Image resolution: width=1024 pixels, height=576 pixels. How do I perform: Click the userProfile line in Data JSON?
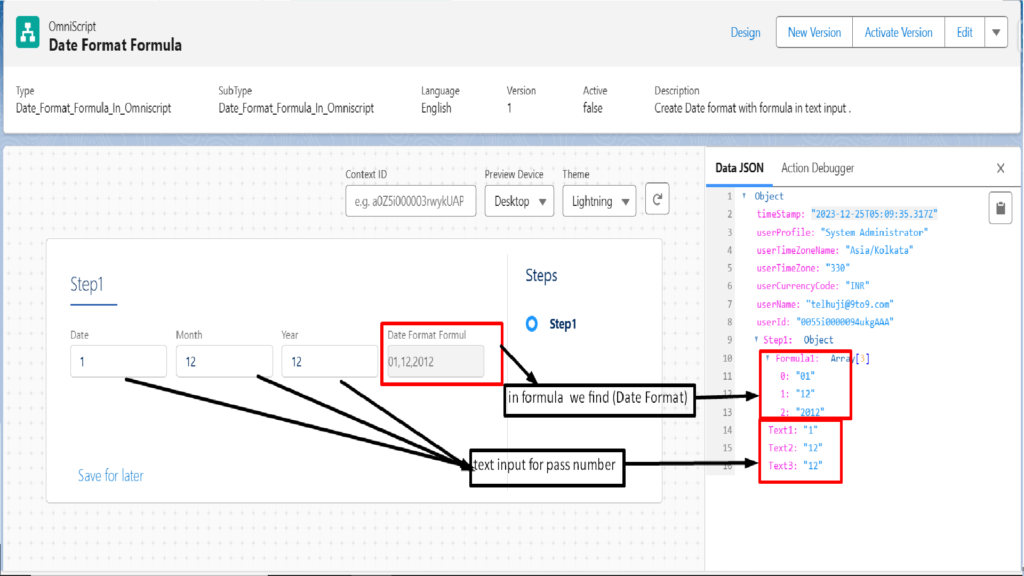[x=842, y=232]
